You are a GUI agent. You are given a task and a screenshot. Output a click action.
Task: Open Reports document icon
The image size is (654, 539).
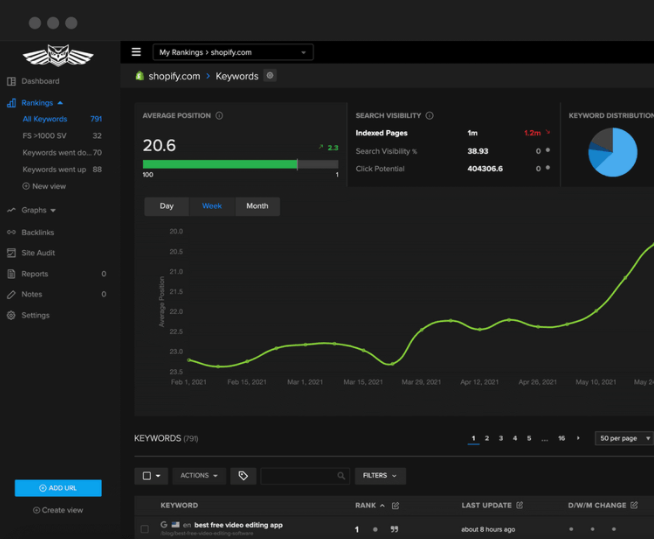tap(11, 274)
